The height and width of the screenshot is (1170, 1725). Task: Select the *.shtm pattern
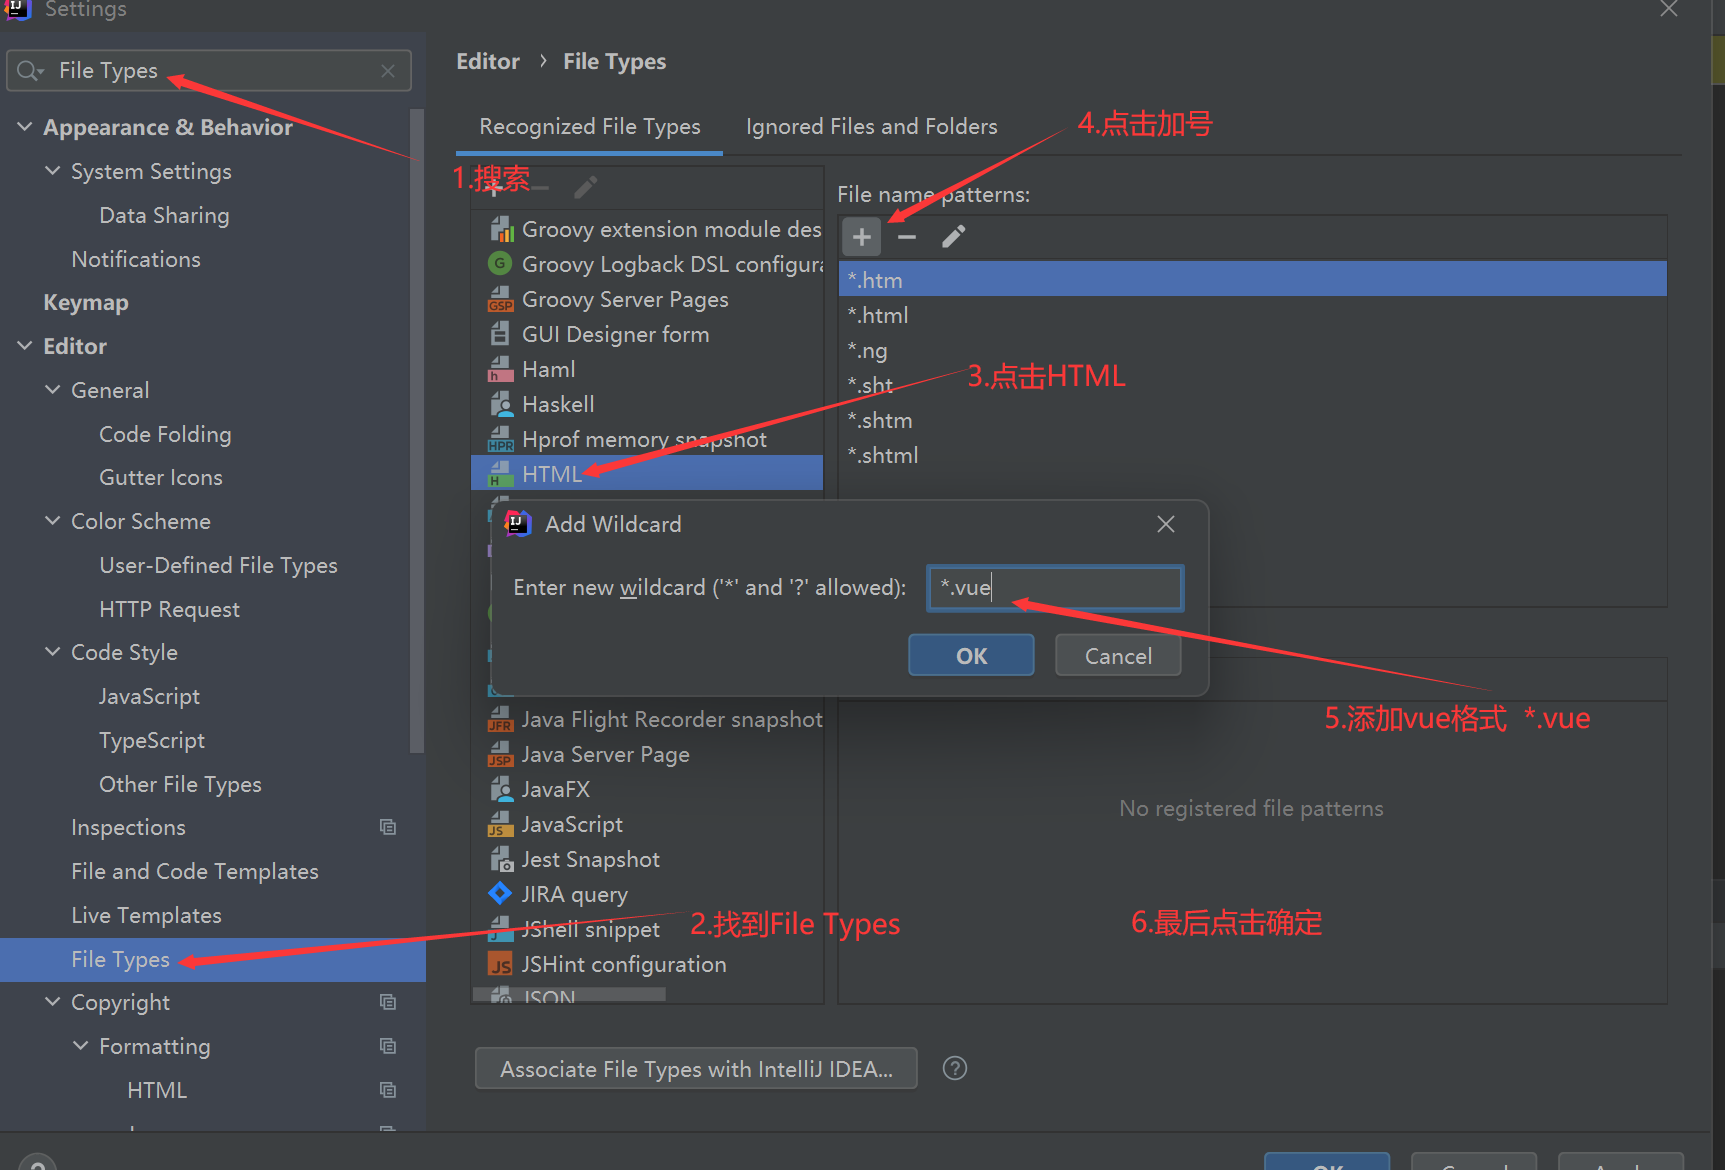(x=1252, y=420)
